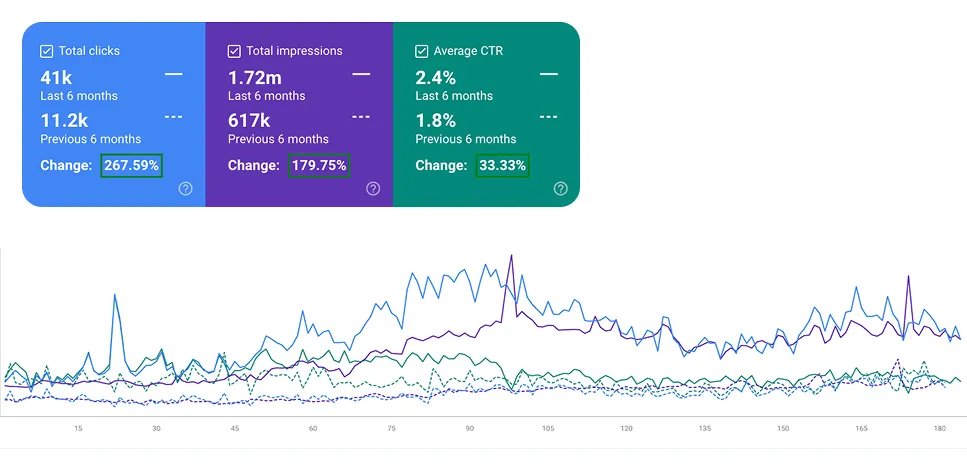The height and width of the screenshot is (469, 967).
Task: Click the "Total impressions" card title
Action: pos(294,51)
